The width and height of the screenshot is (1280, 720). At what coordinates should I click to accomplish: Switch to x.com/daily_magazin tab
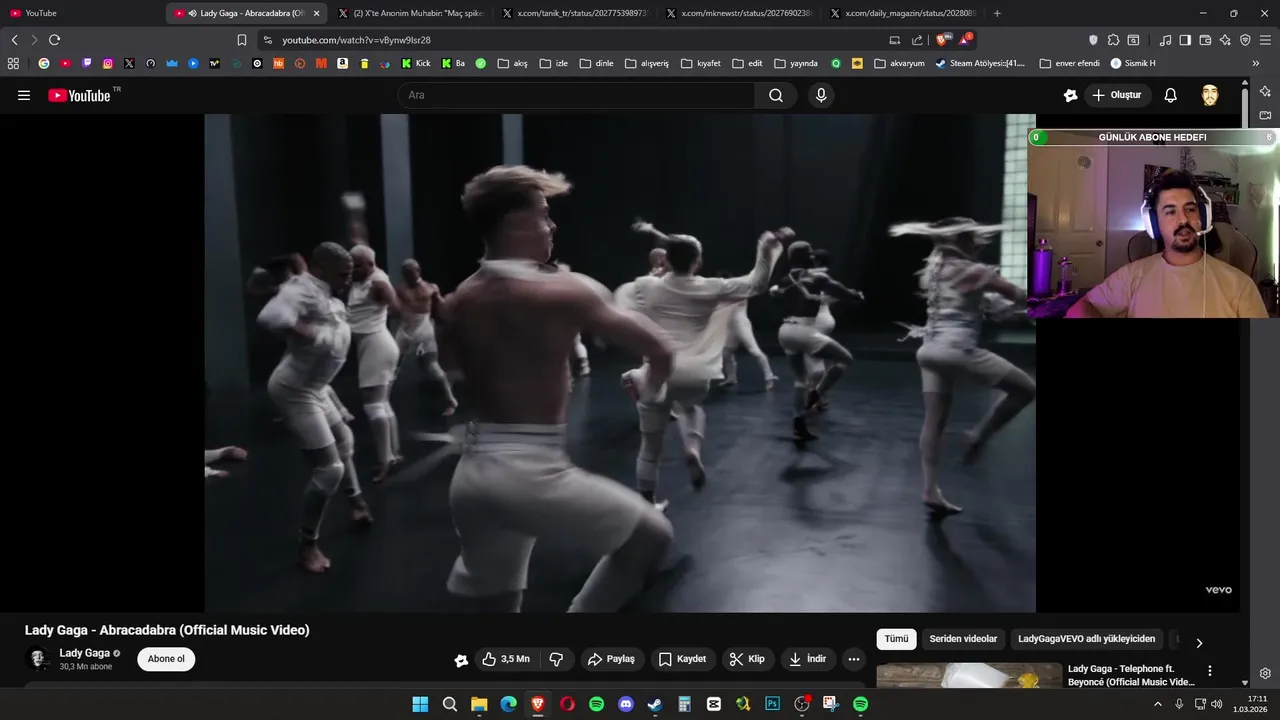[904, 13]
